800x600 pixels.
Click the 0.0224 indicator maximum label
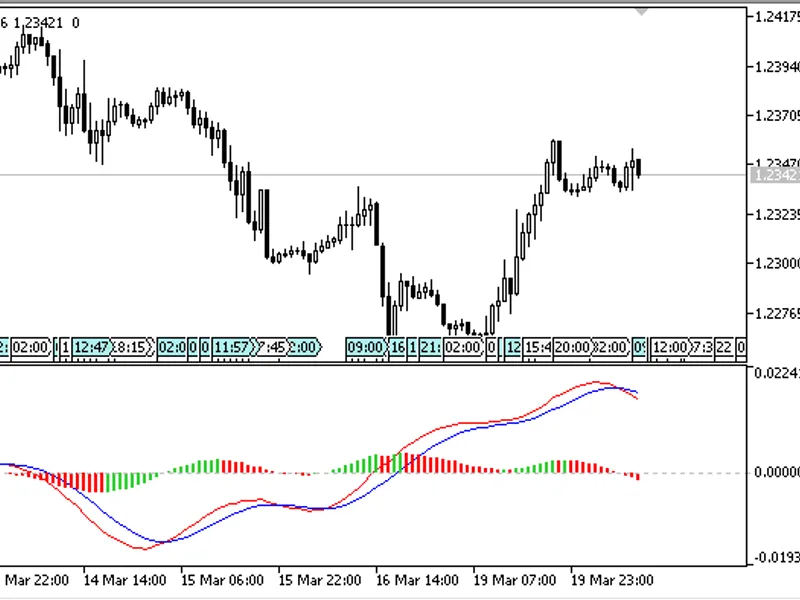coord(777,373)
